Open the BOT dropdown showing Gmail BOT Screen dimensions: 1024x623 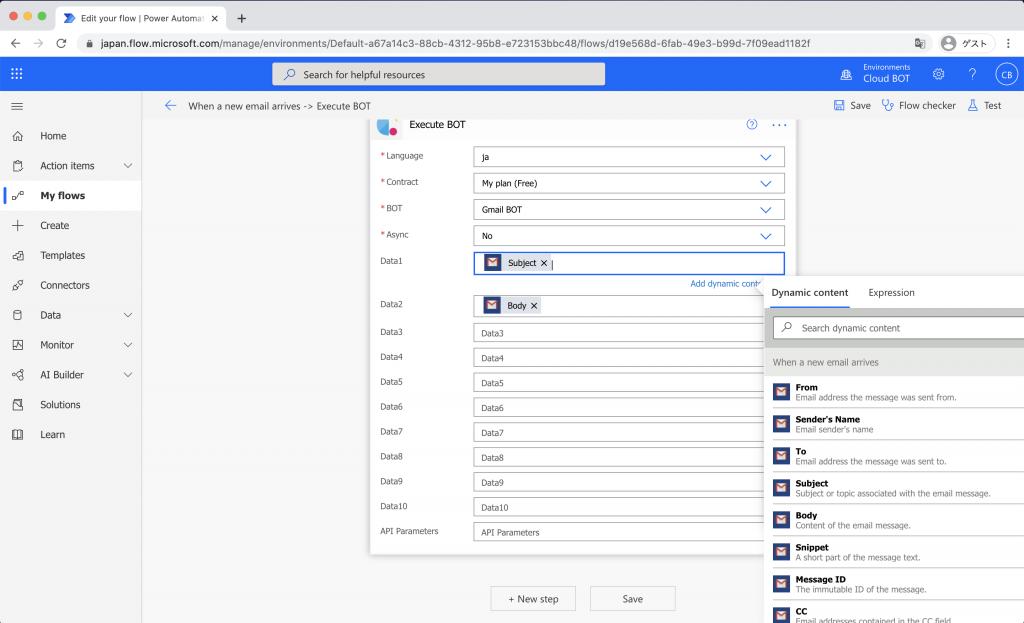[x=629, y=210]
